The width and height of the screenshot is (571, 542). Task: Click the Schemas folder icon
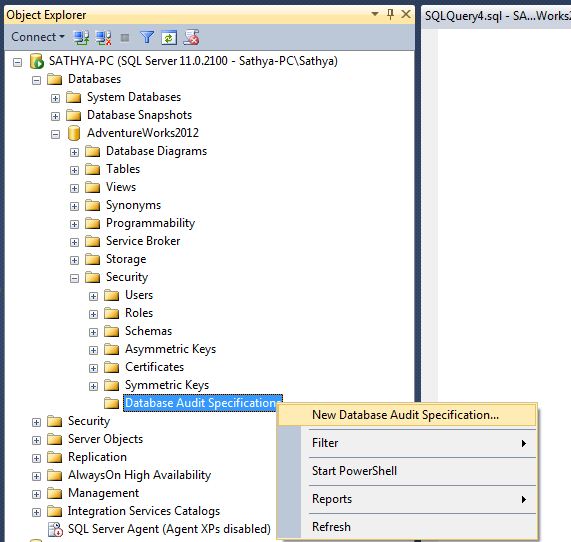tap(111, 331)
